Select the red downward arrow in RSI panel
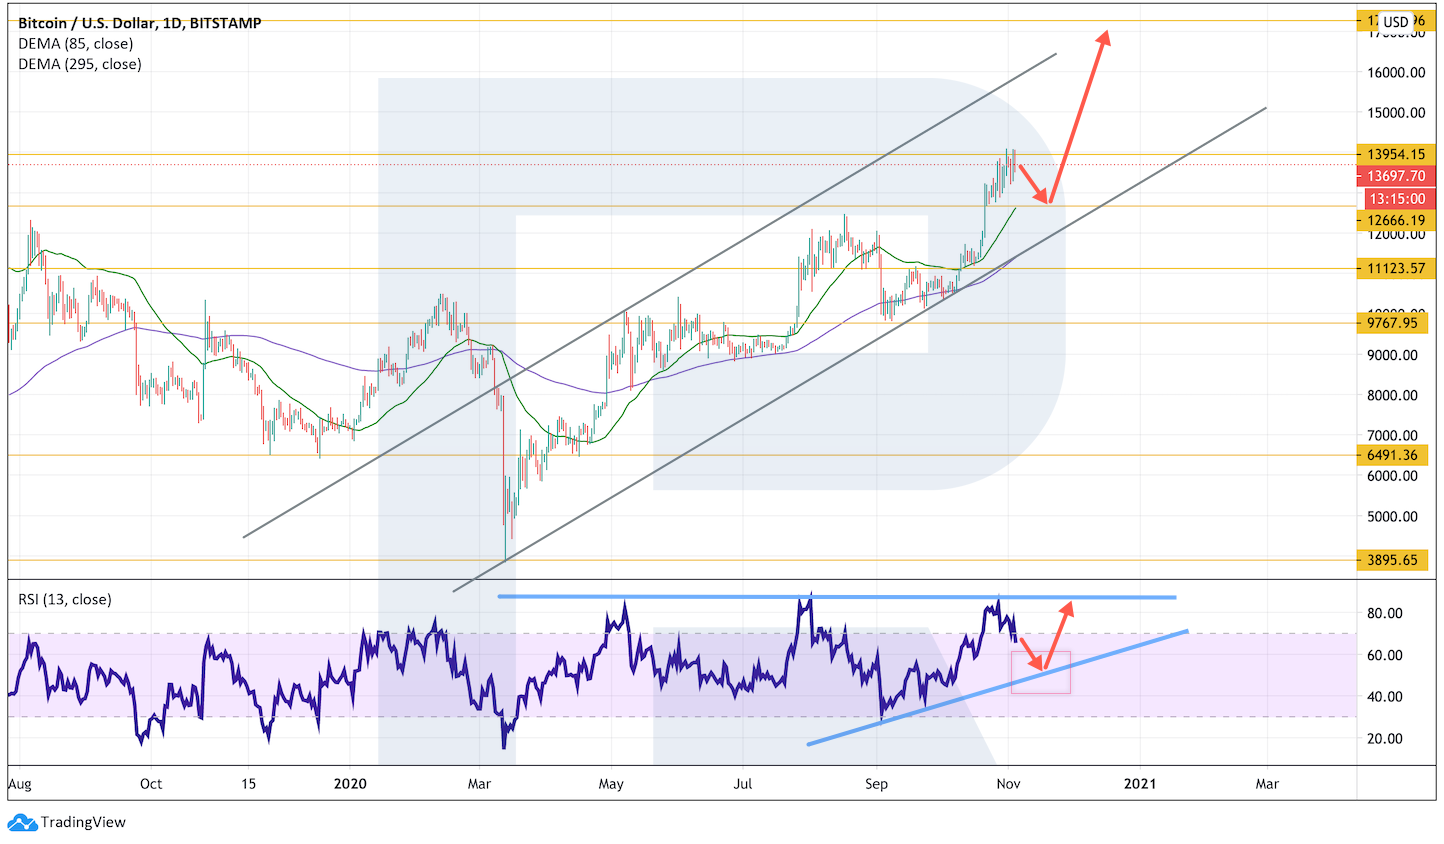 [x=1031, y=654]
